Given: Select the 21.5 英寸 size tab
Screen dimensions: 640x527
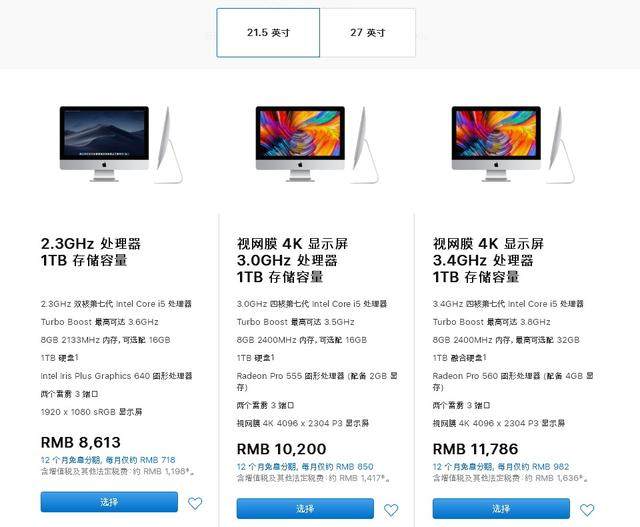Looking at the screenshot, I should tap(268, 33).
